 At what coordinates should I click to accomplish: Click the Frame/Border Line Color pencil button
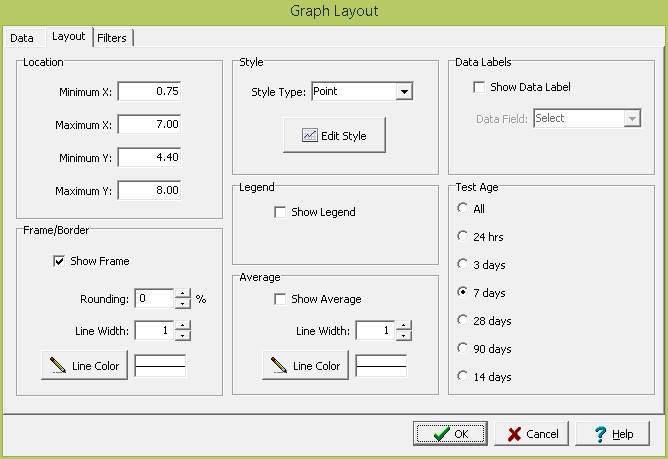[x=85, y=366]
